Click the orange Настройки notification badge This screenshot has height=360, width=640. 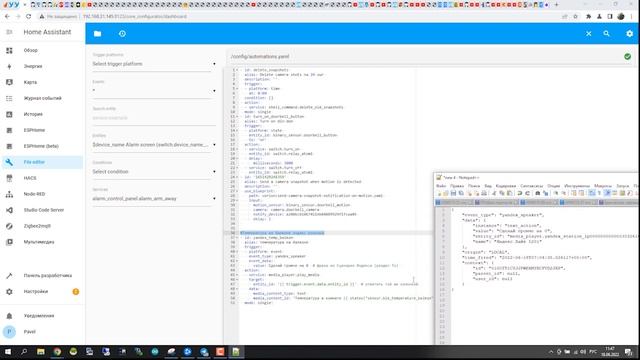pos(76,291)
